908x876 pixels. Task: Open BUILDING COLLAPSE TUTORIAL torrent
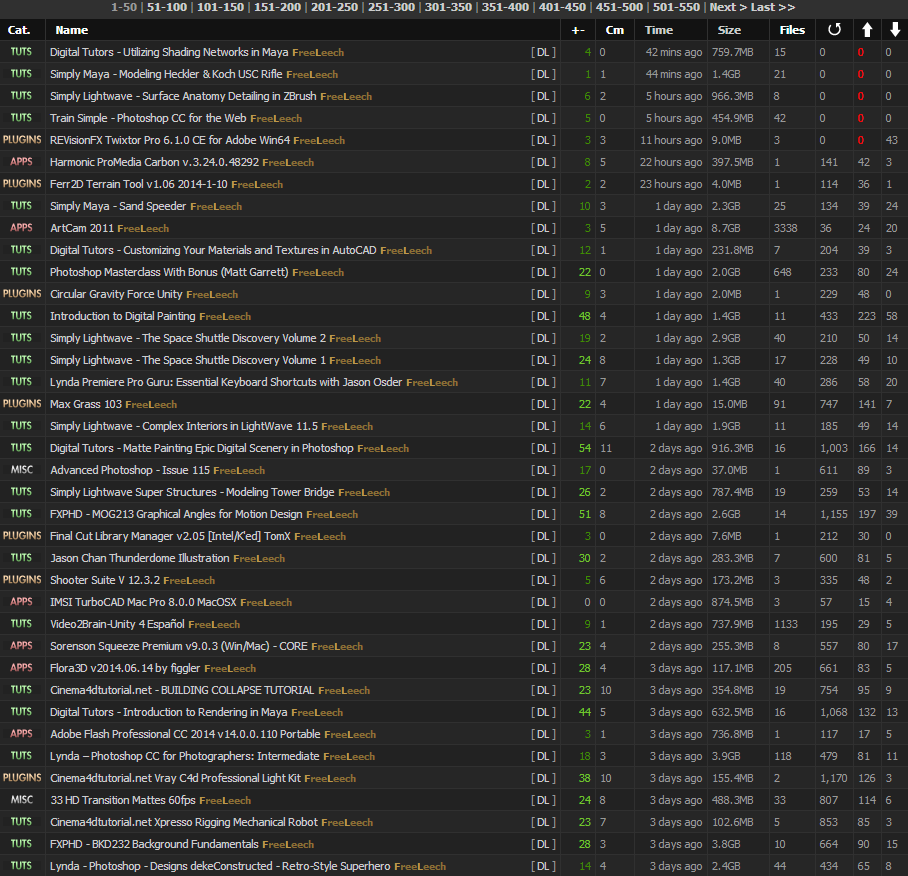[182, 690]
